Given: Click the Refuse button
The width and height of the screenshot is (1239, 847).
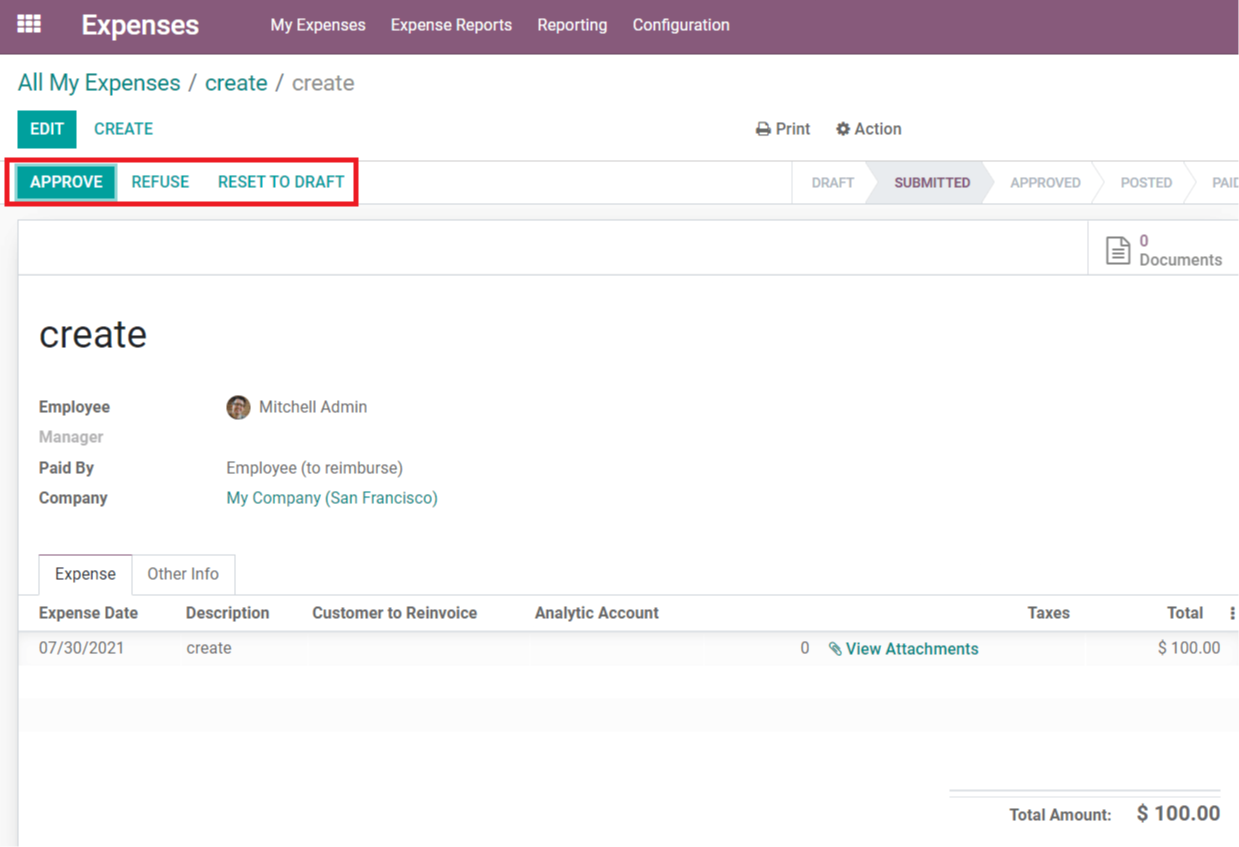Looking at the screenshot, I should [x=160, y=182].
